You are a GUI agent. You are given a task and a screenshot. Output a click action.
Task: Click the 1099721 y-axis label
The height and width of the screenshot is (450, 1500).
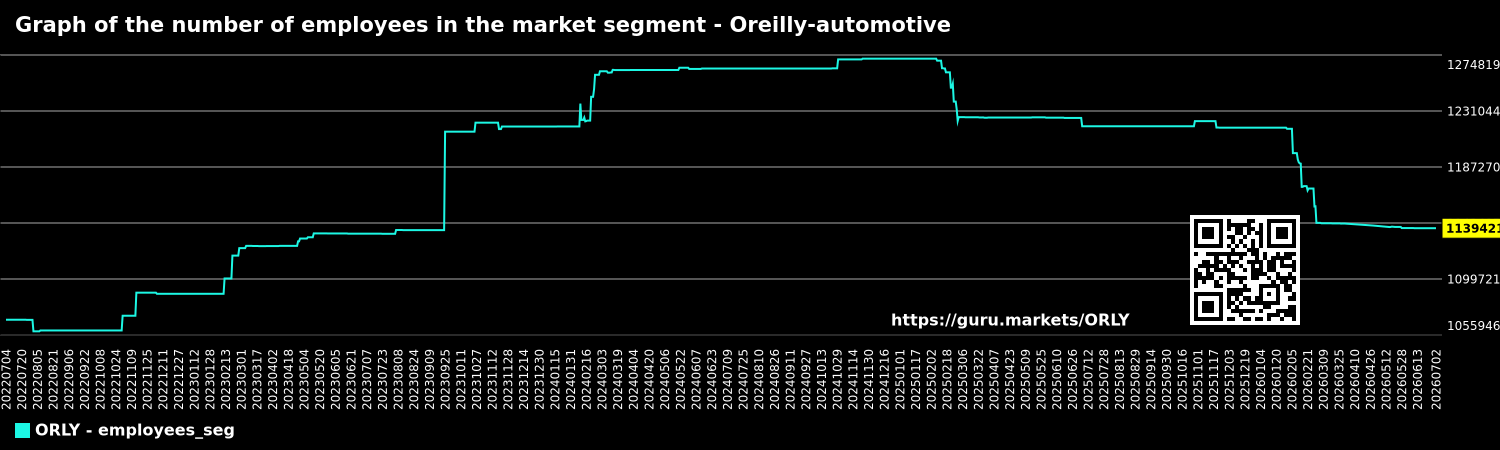click(x=1473, y=279)
